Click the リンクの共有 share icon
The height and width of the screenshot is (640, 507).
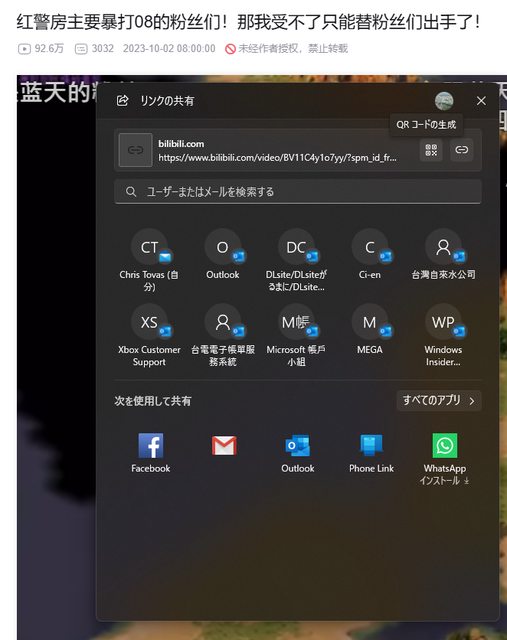122,100
